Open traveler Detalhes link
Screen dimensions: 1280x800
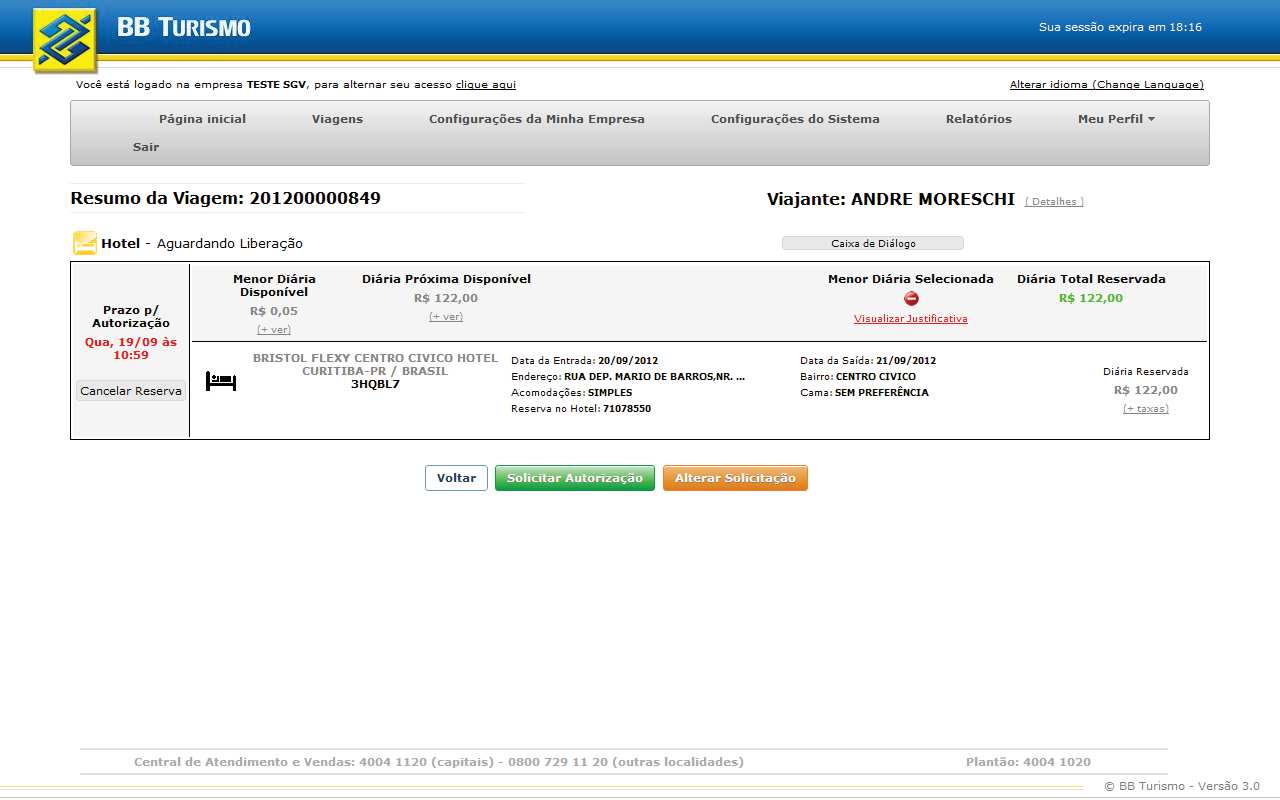[x=1054, y=202]
